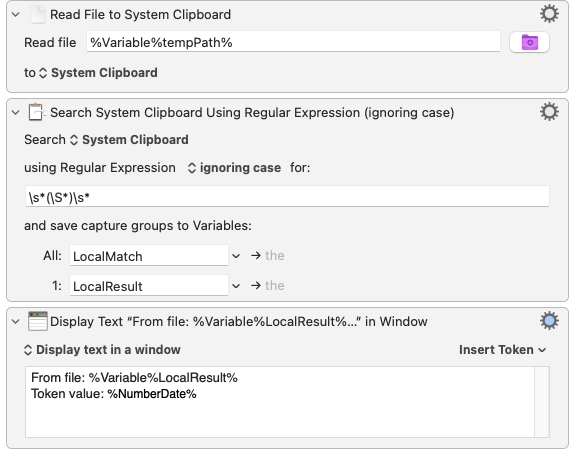Collapse the Display Text action
Image resolution: width=577 pixels, height=449 pixels.
point(15,322)
